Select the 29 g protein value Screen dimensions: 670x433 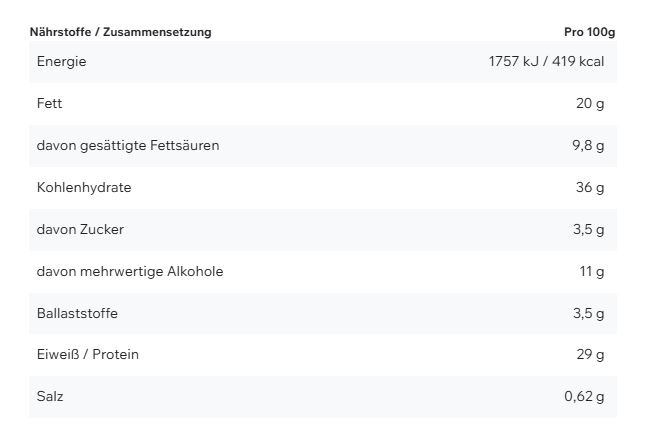590,355
